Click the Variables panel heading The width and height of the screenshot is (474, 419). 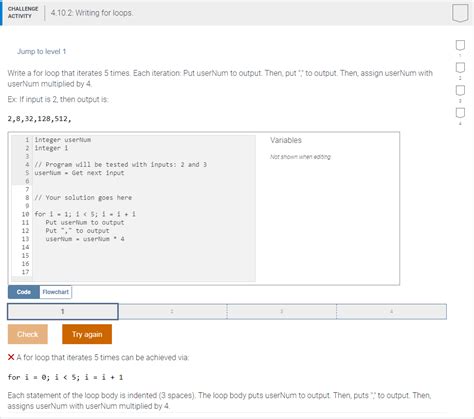[x=286, y=140]
